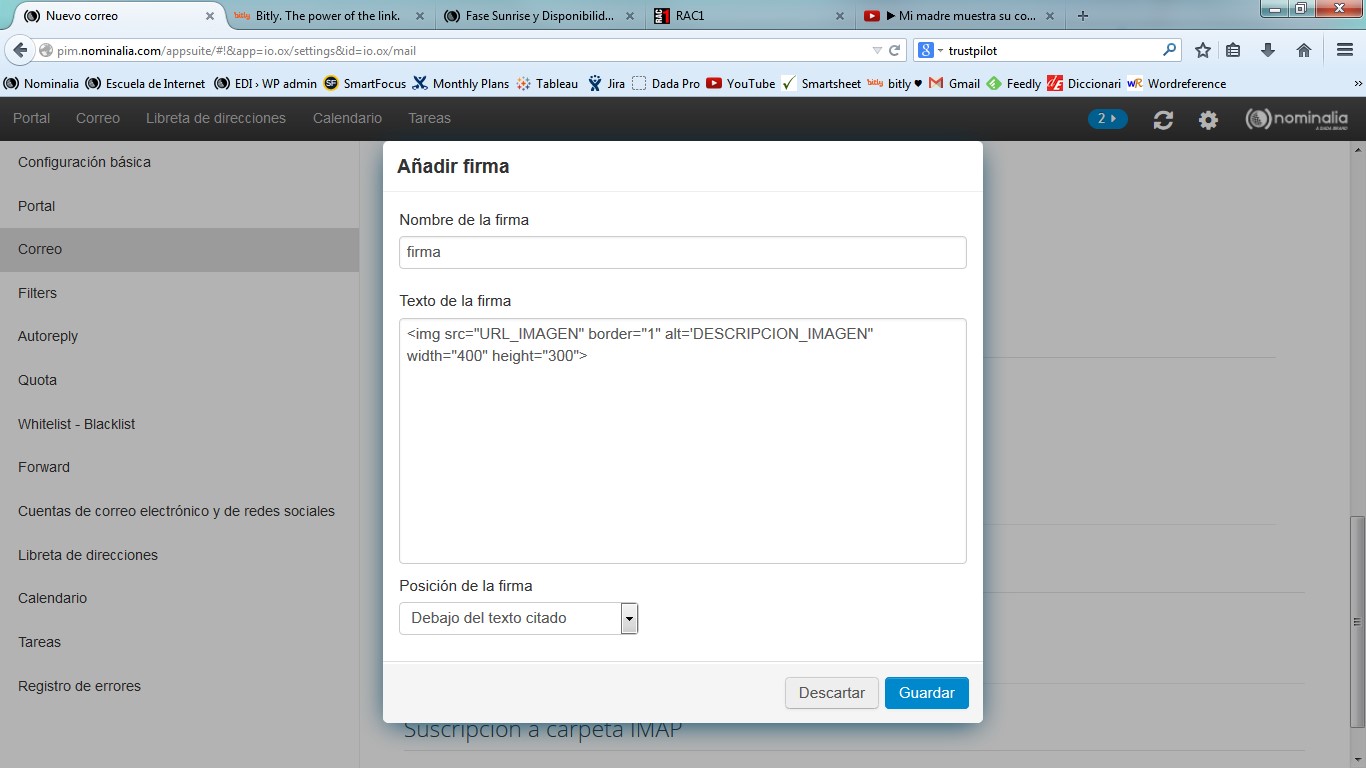The height and width of the screenshot is (768, 1366).
Task: Open the Firefox hamburger menu
Action: tap(1344, 50)
